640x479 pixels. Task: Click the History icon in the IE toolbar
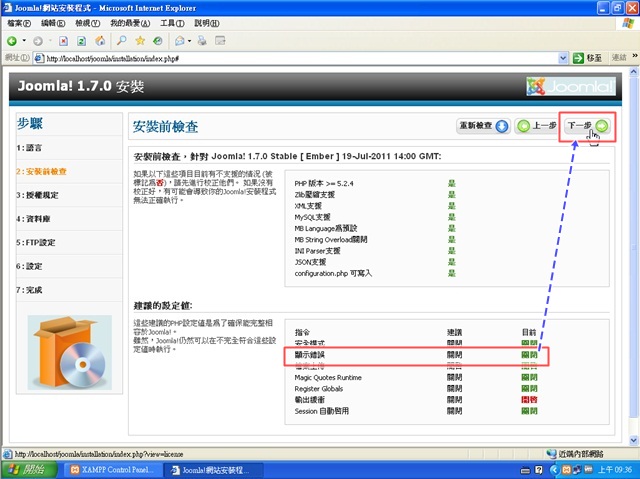pyautogui.click(x=158, y=41)
